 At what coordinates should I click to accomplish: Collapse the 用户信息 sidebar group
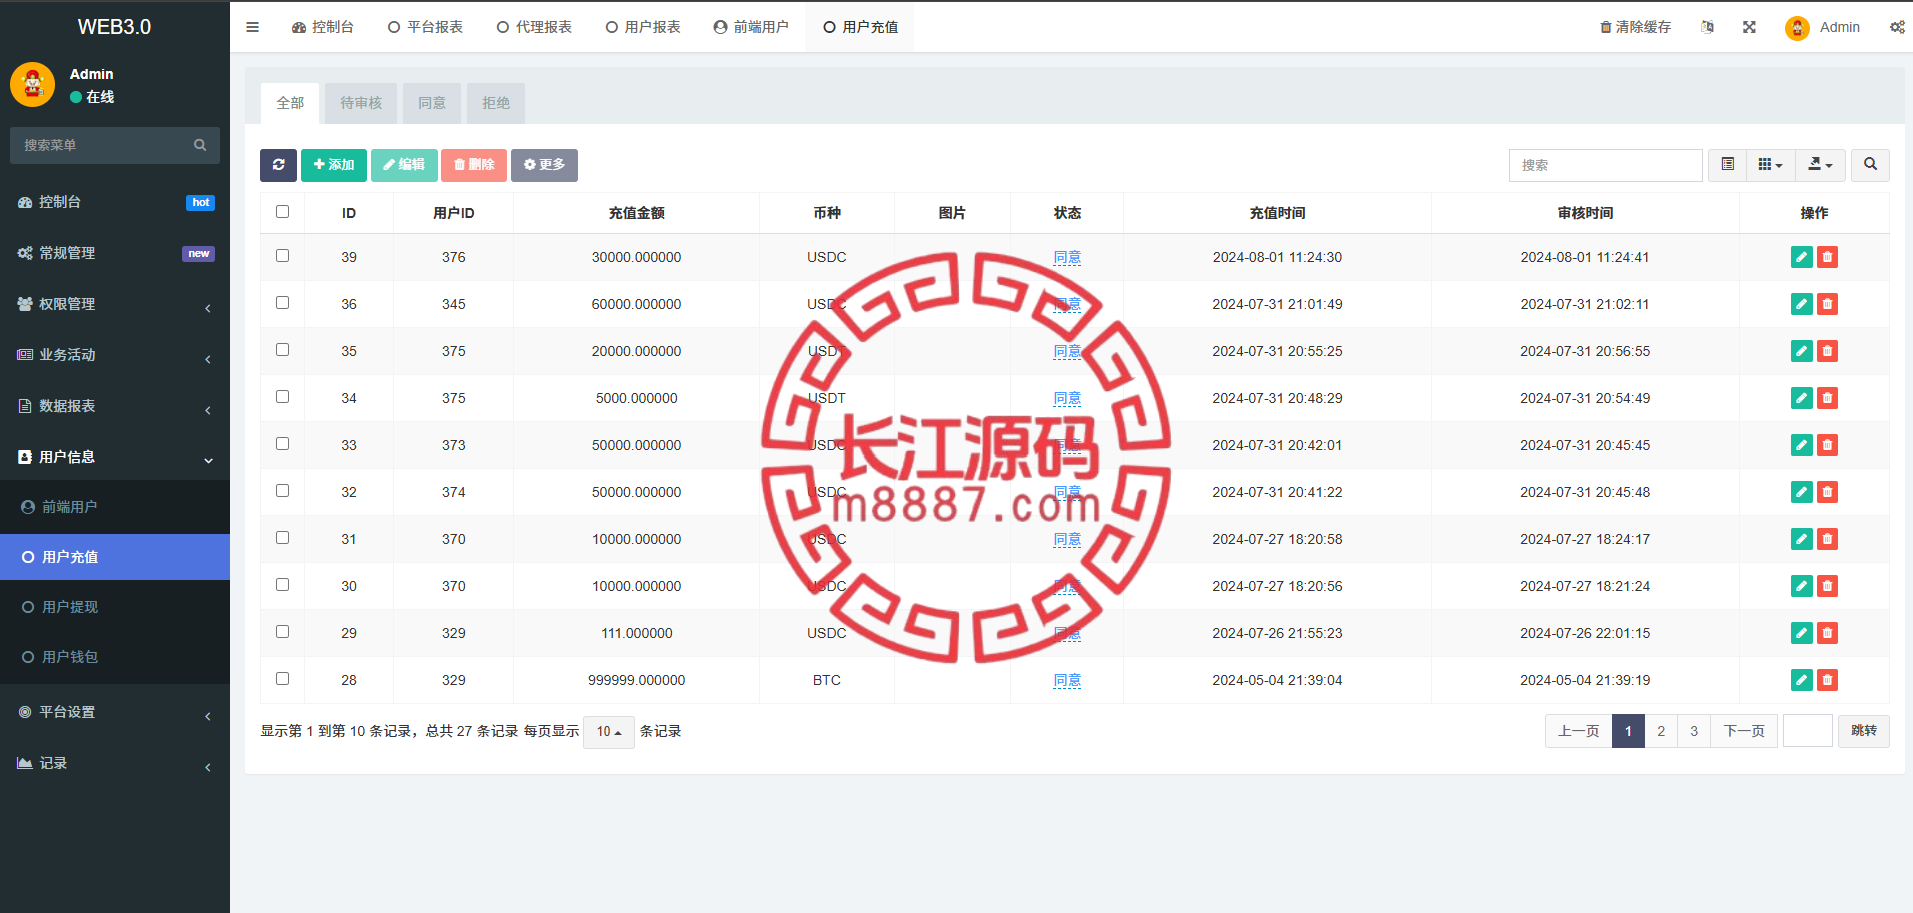pos(115,457)
